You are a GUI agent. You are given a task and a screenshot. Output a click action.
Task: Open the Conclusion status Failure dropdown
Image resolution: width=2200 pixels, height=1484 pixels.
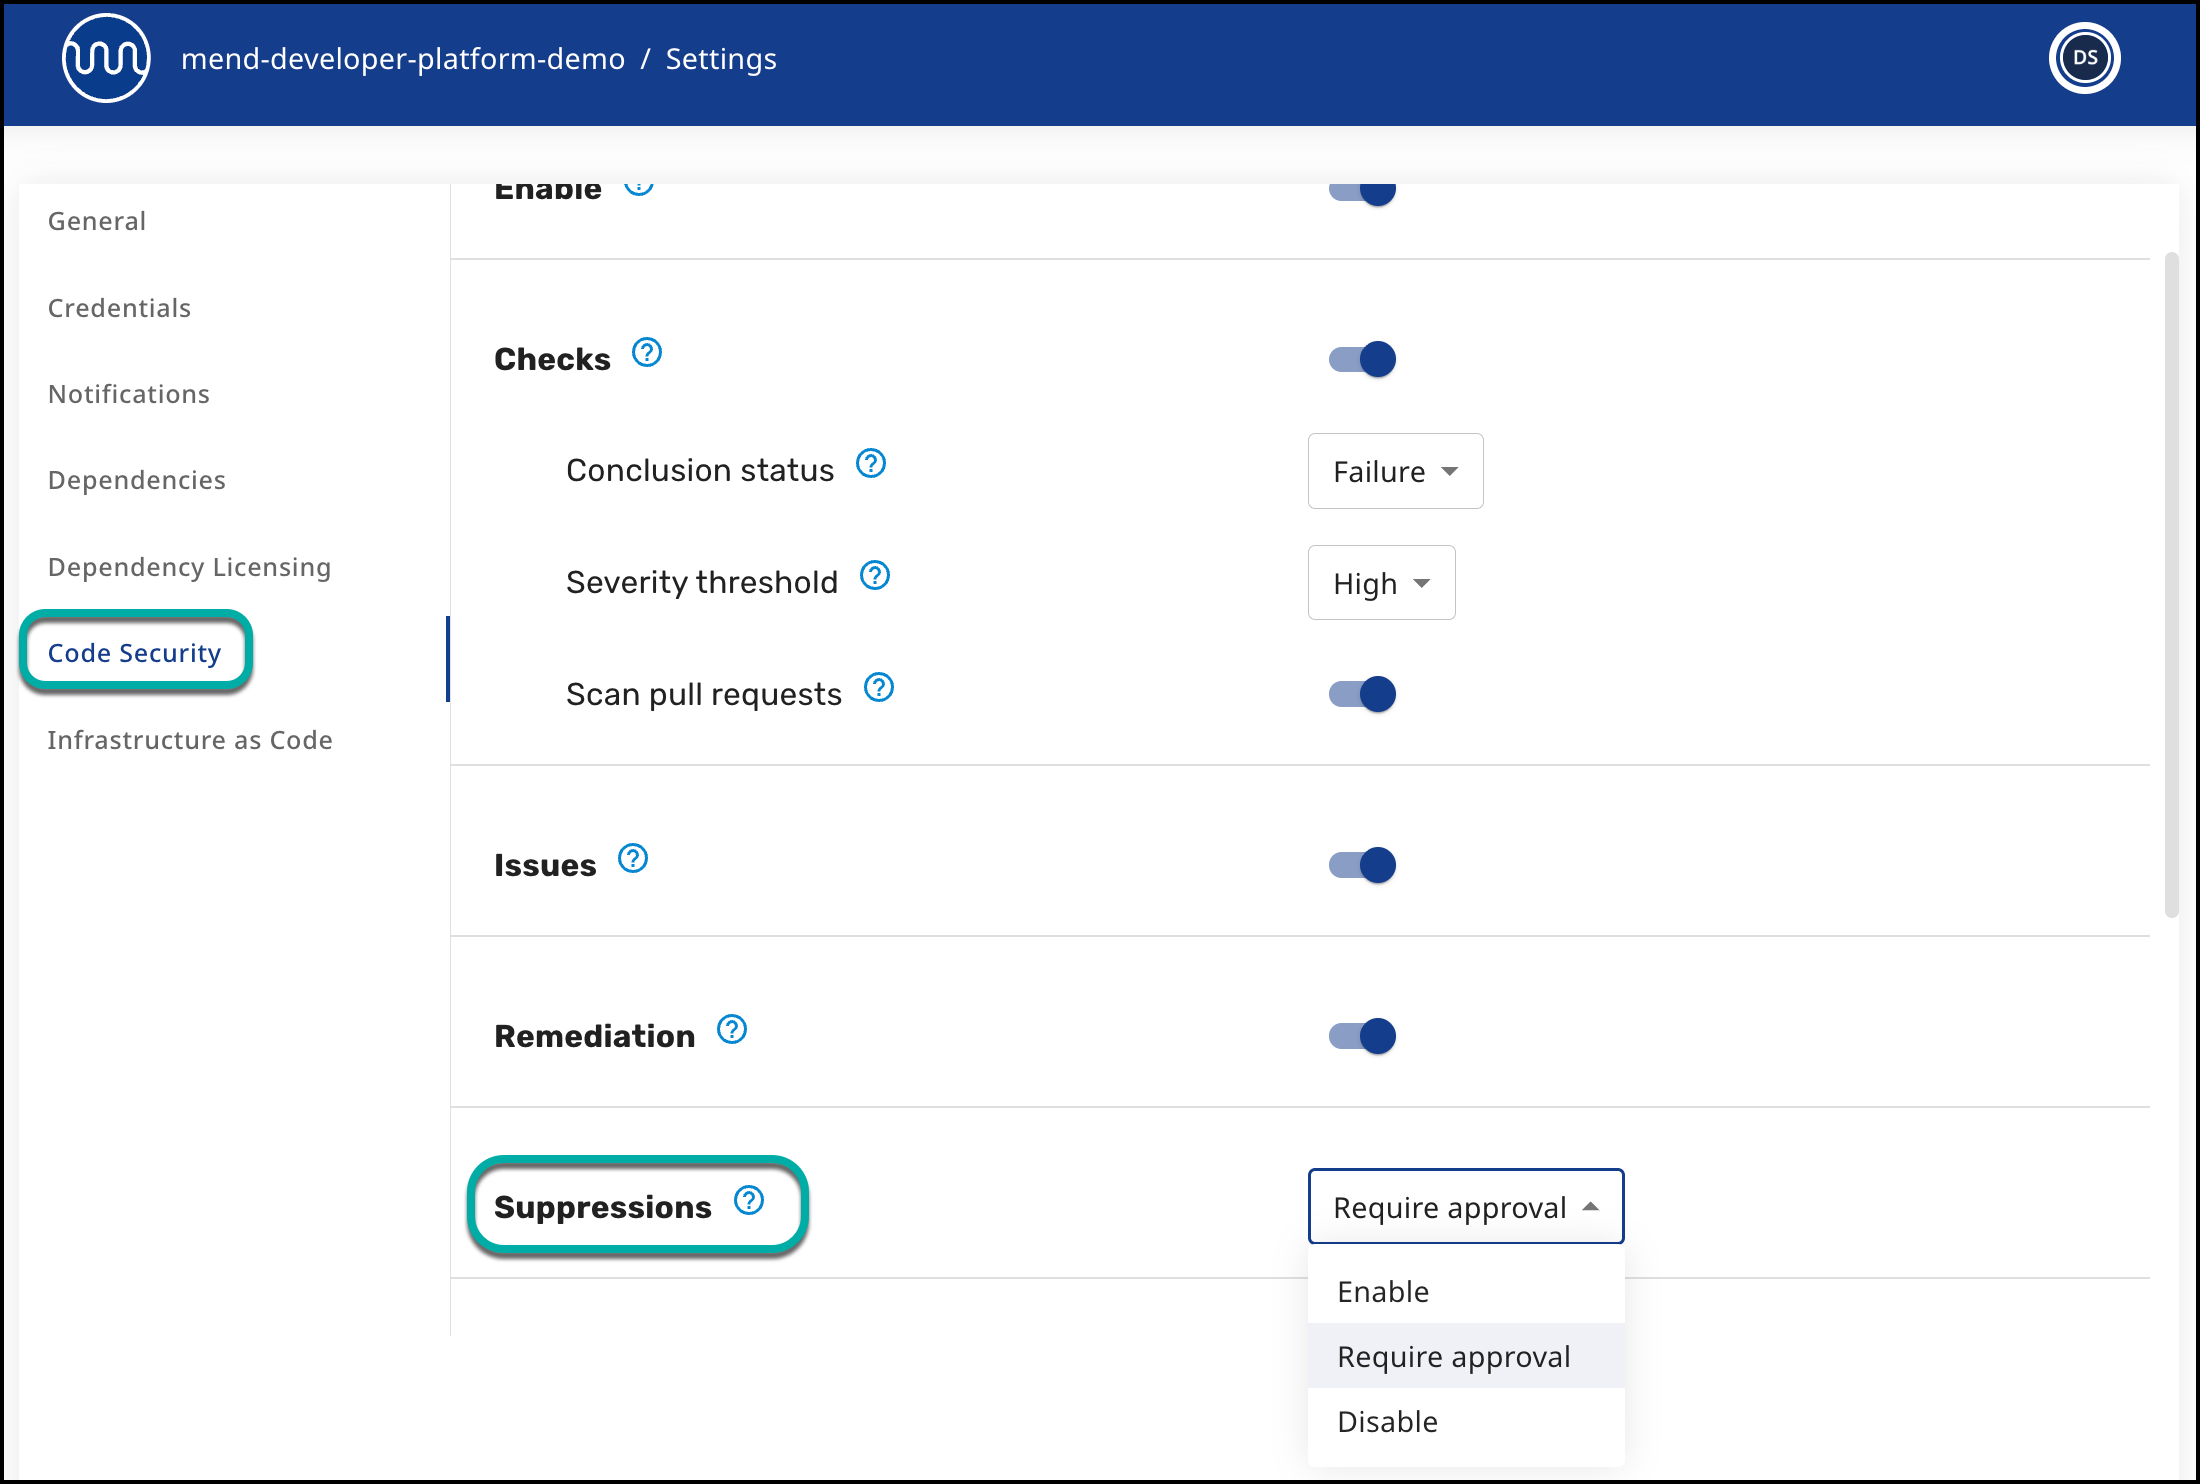(1395, 471)
